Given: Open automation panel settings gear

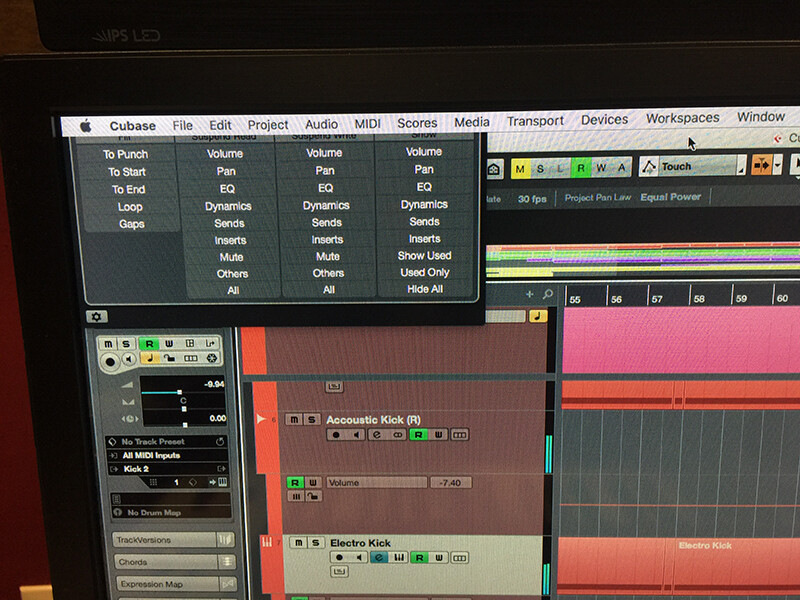Looking at the screenshot, I should pyautogui.click(x=96, y=317).
